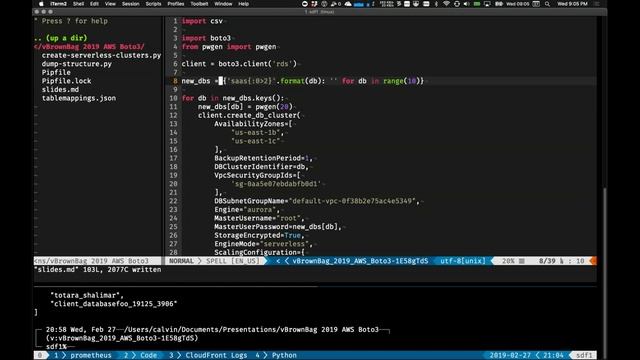Click the EngineMode="serverless" line
Viewport: 640px width, 360px height.
[x=264, y=244]
